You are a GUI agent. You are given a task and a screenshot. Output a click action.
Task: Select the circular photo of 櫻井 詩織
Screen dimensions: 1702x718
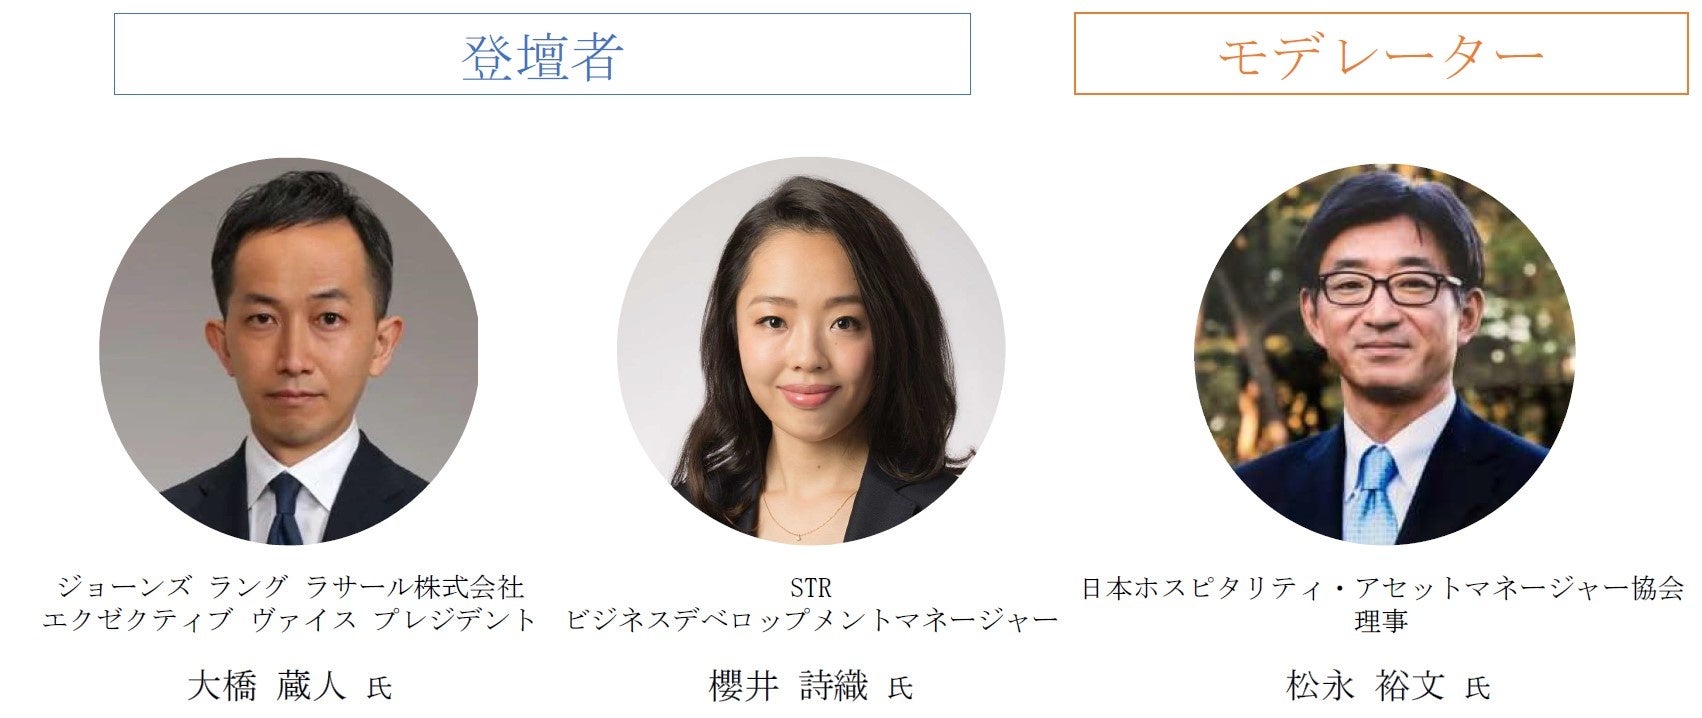(810, 351)
